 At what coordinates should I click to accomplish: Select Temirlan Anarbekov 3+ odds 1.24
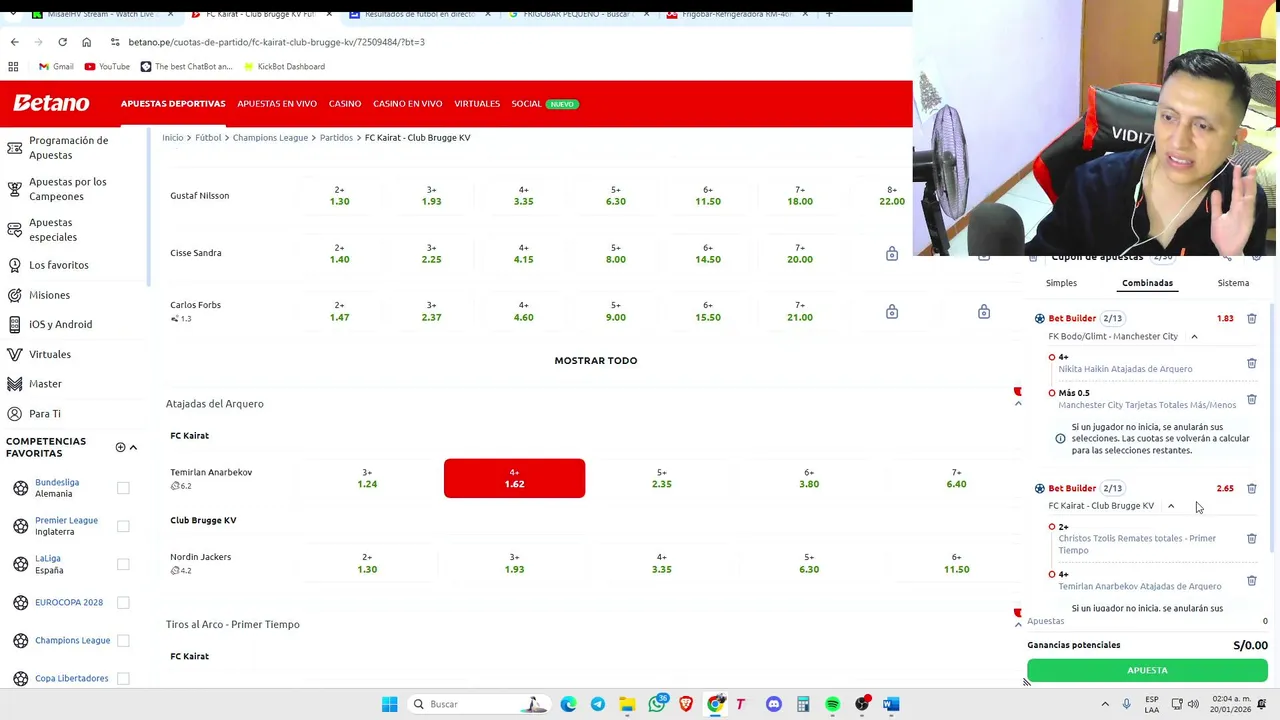(367, 478)
